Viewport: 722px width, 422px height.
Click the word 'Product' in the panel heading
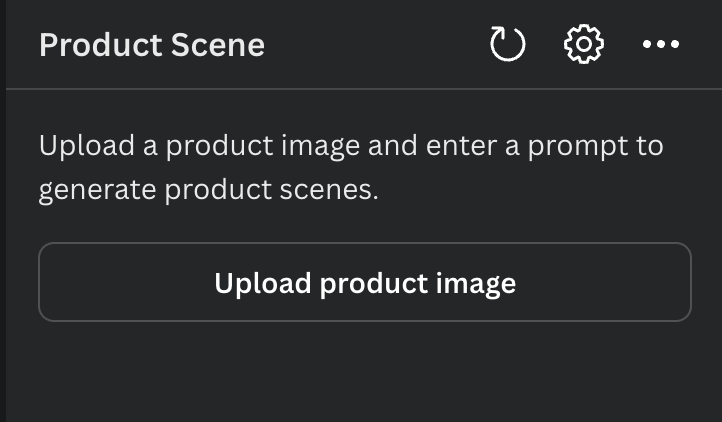tap(101, 45)
